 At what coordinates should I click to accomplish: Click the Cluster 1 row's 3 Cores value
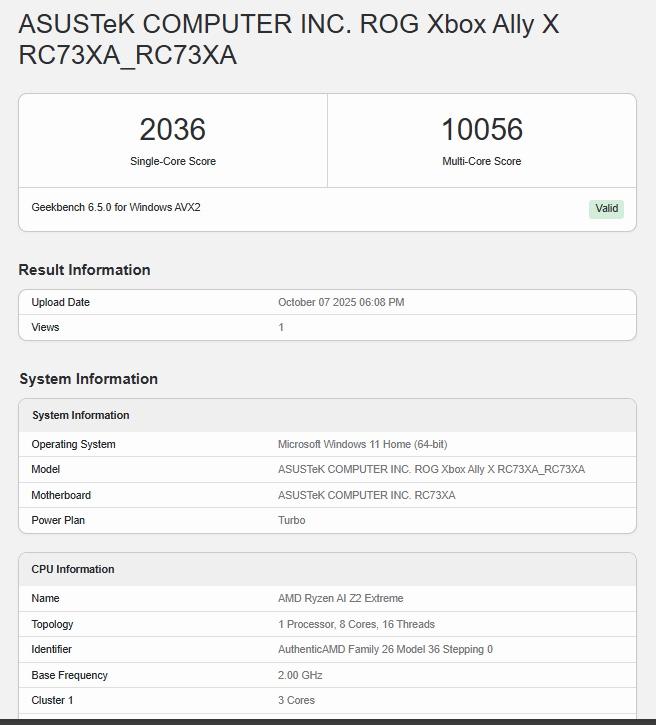click(295, 700)
